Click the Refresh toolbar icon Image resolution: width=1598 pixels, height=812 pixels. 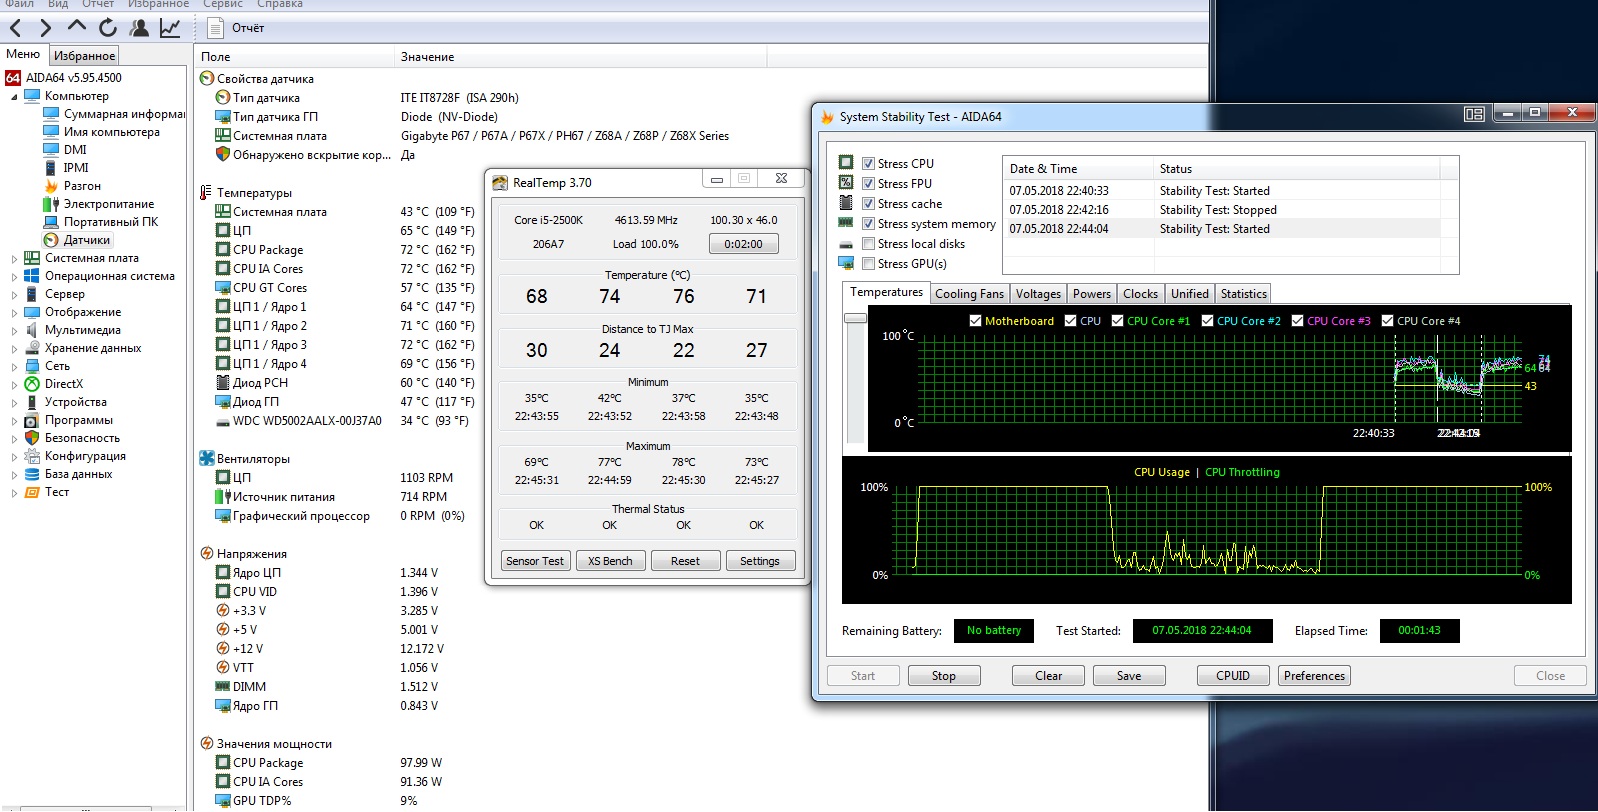108,28
